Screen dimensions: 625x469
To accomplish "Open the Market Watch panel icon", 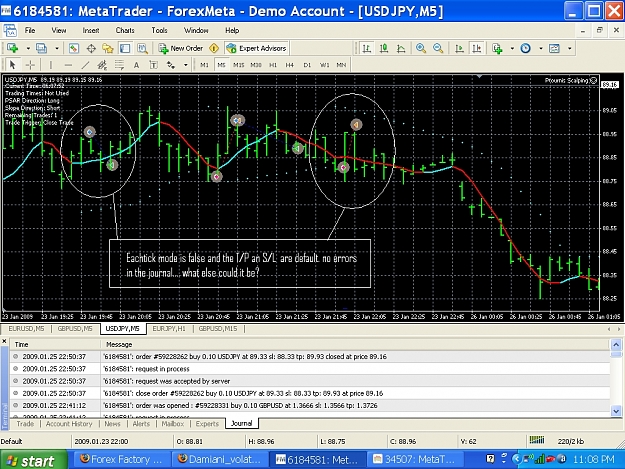I will pyautogui.click(x=74, y=48).
